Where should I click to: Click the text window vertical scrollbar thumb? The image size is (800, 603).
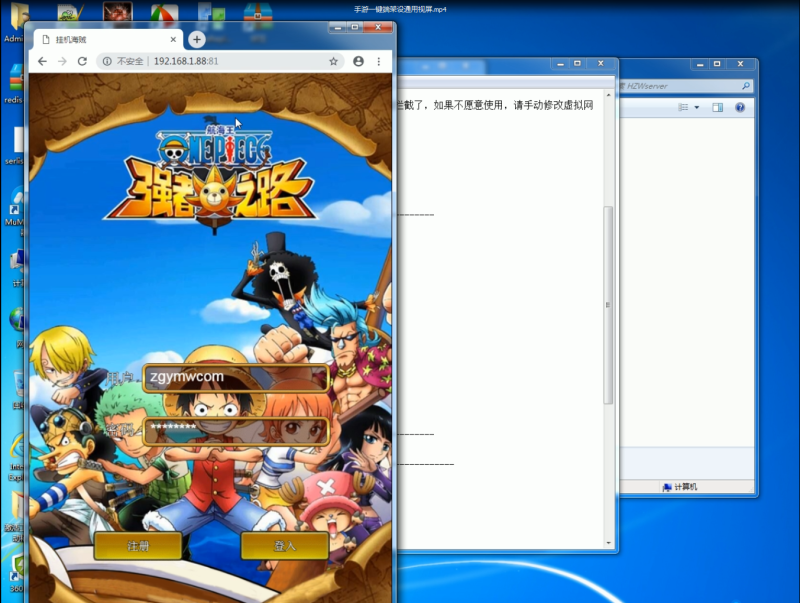tap(608, 305)
